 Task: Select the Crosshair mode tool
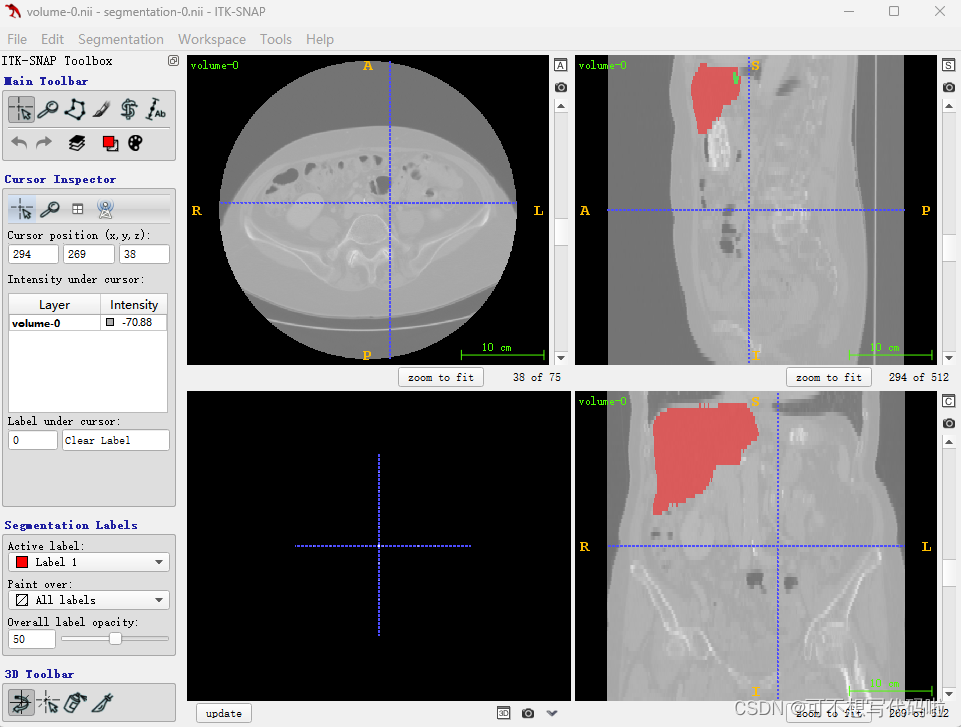tap(21, 110)
